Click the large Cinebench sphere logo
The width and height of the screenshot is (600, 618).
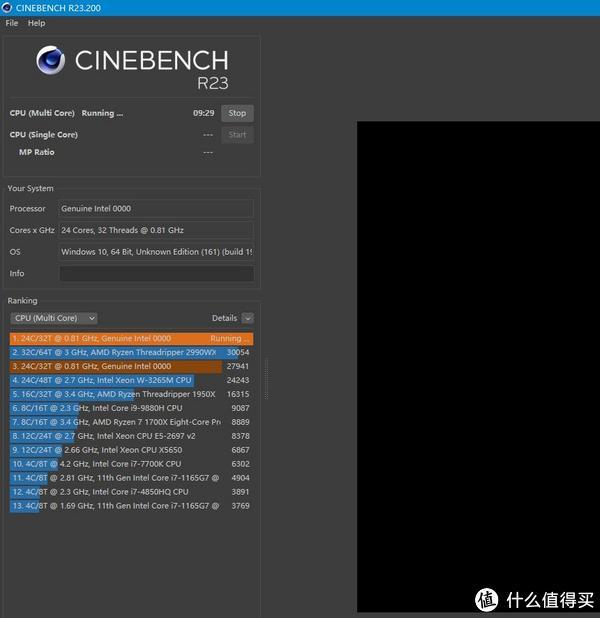tap(50, 60)
